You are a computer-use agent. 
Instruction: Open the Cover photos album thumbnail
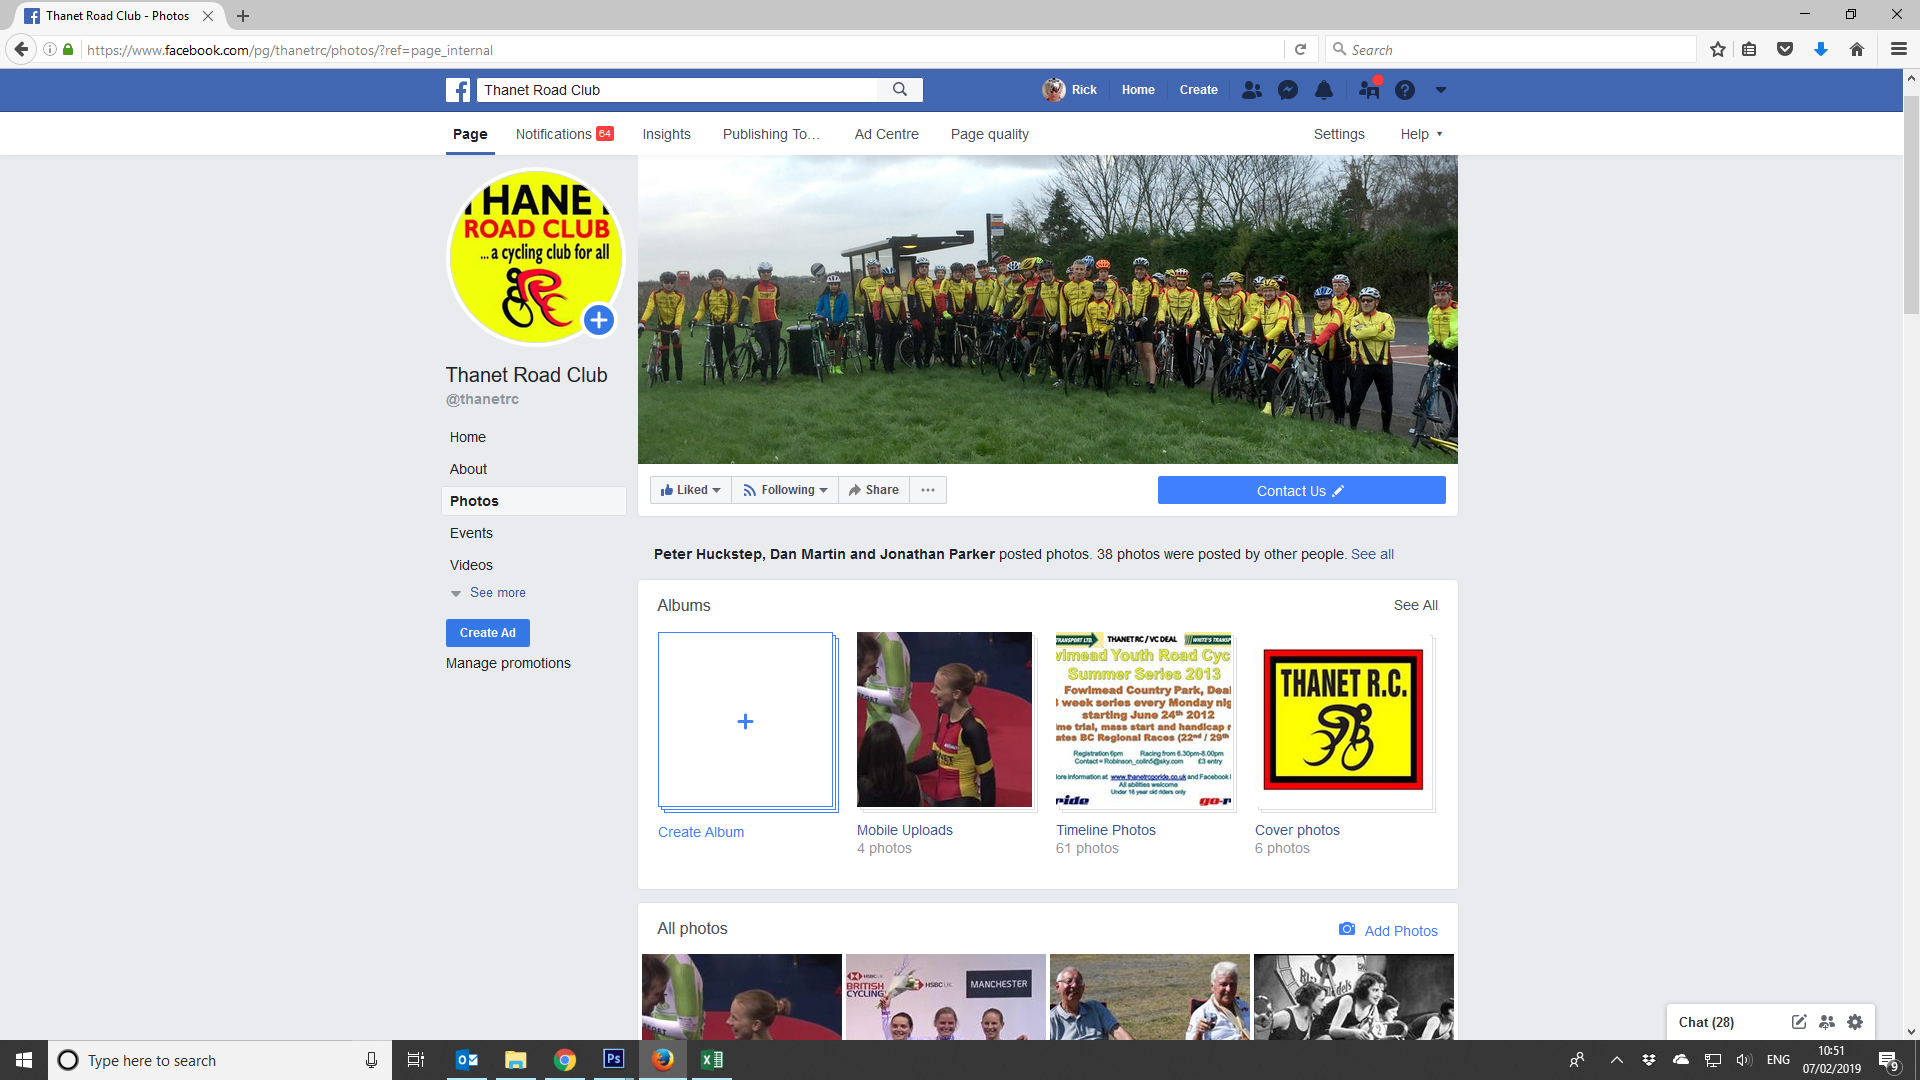coord(1343,719)
